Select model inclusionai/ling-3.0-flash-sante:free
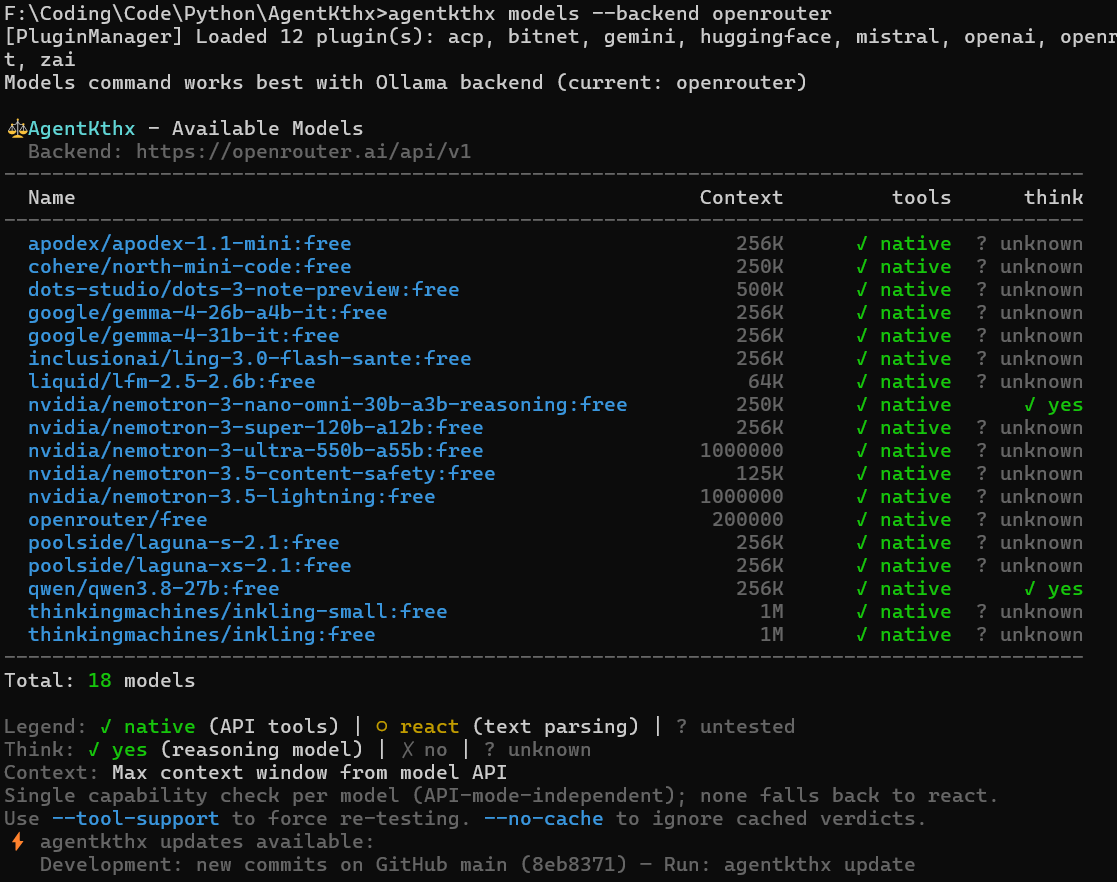 tap(249, 358)
